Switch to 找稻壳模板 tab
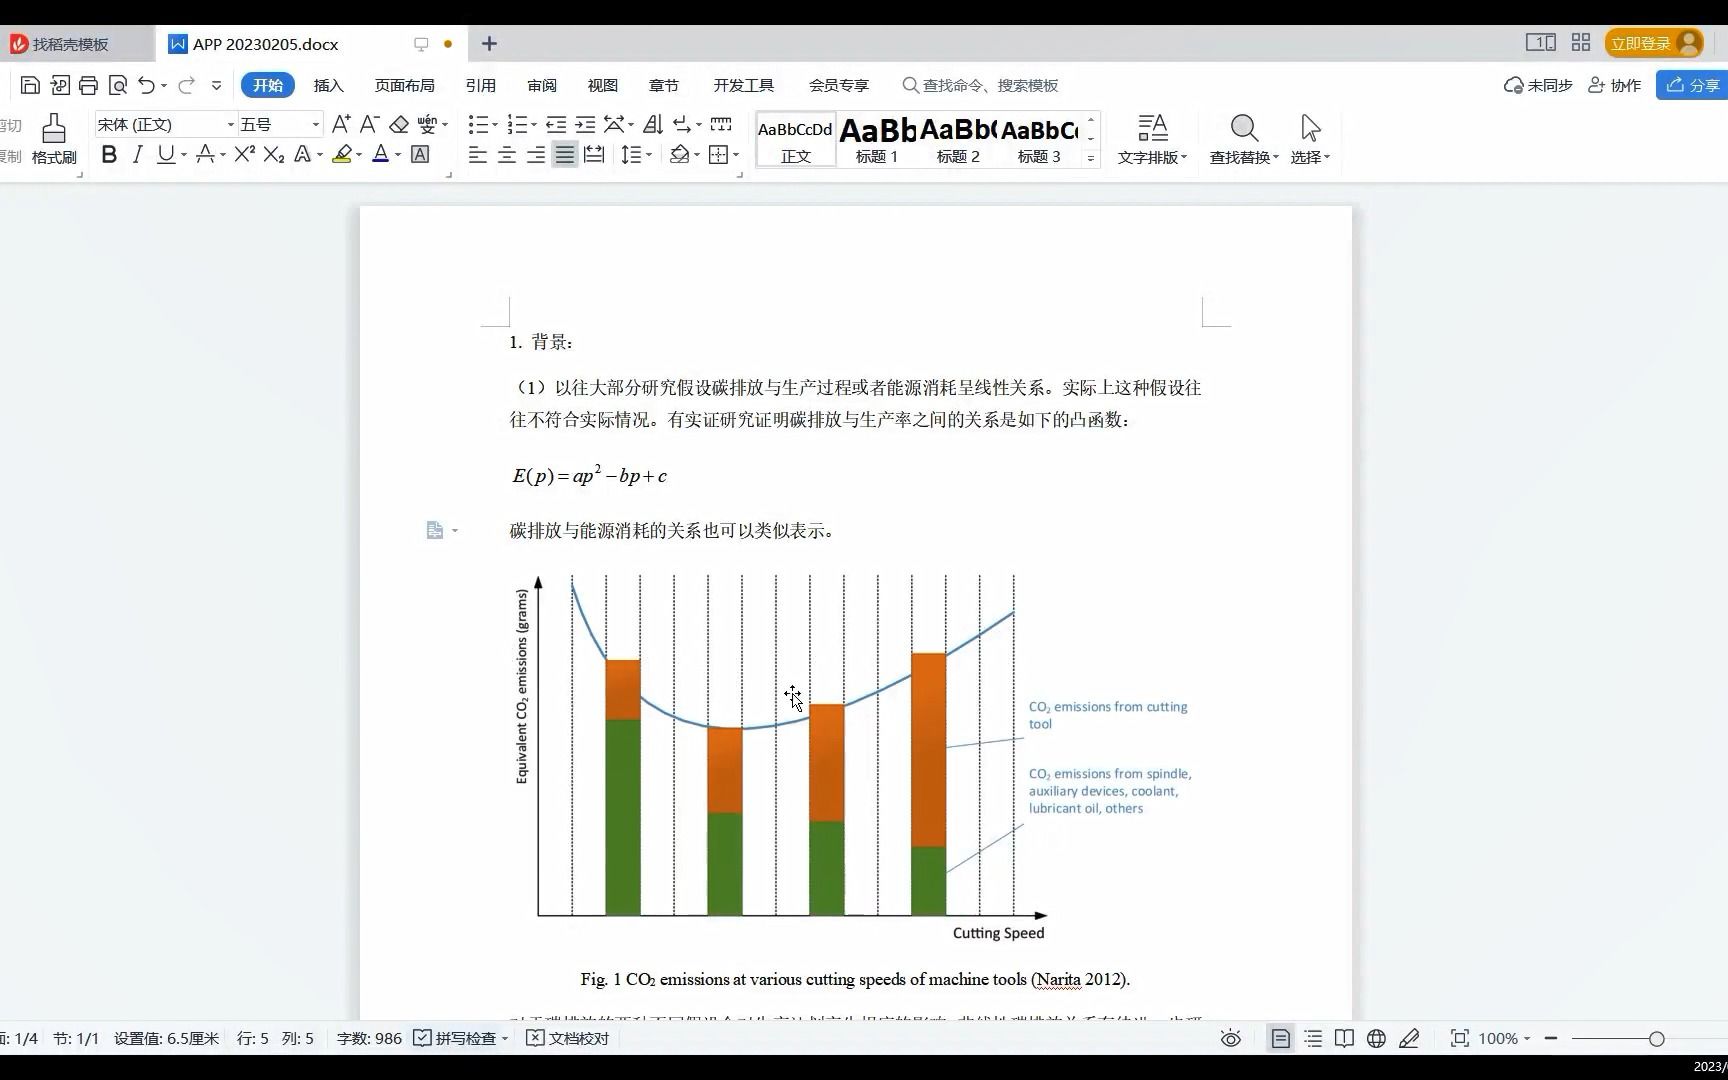Screen dimensions: 1728x1080 (70, 44)
